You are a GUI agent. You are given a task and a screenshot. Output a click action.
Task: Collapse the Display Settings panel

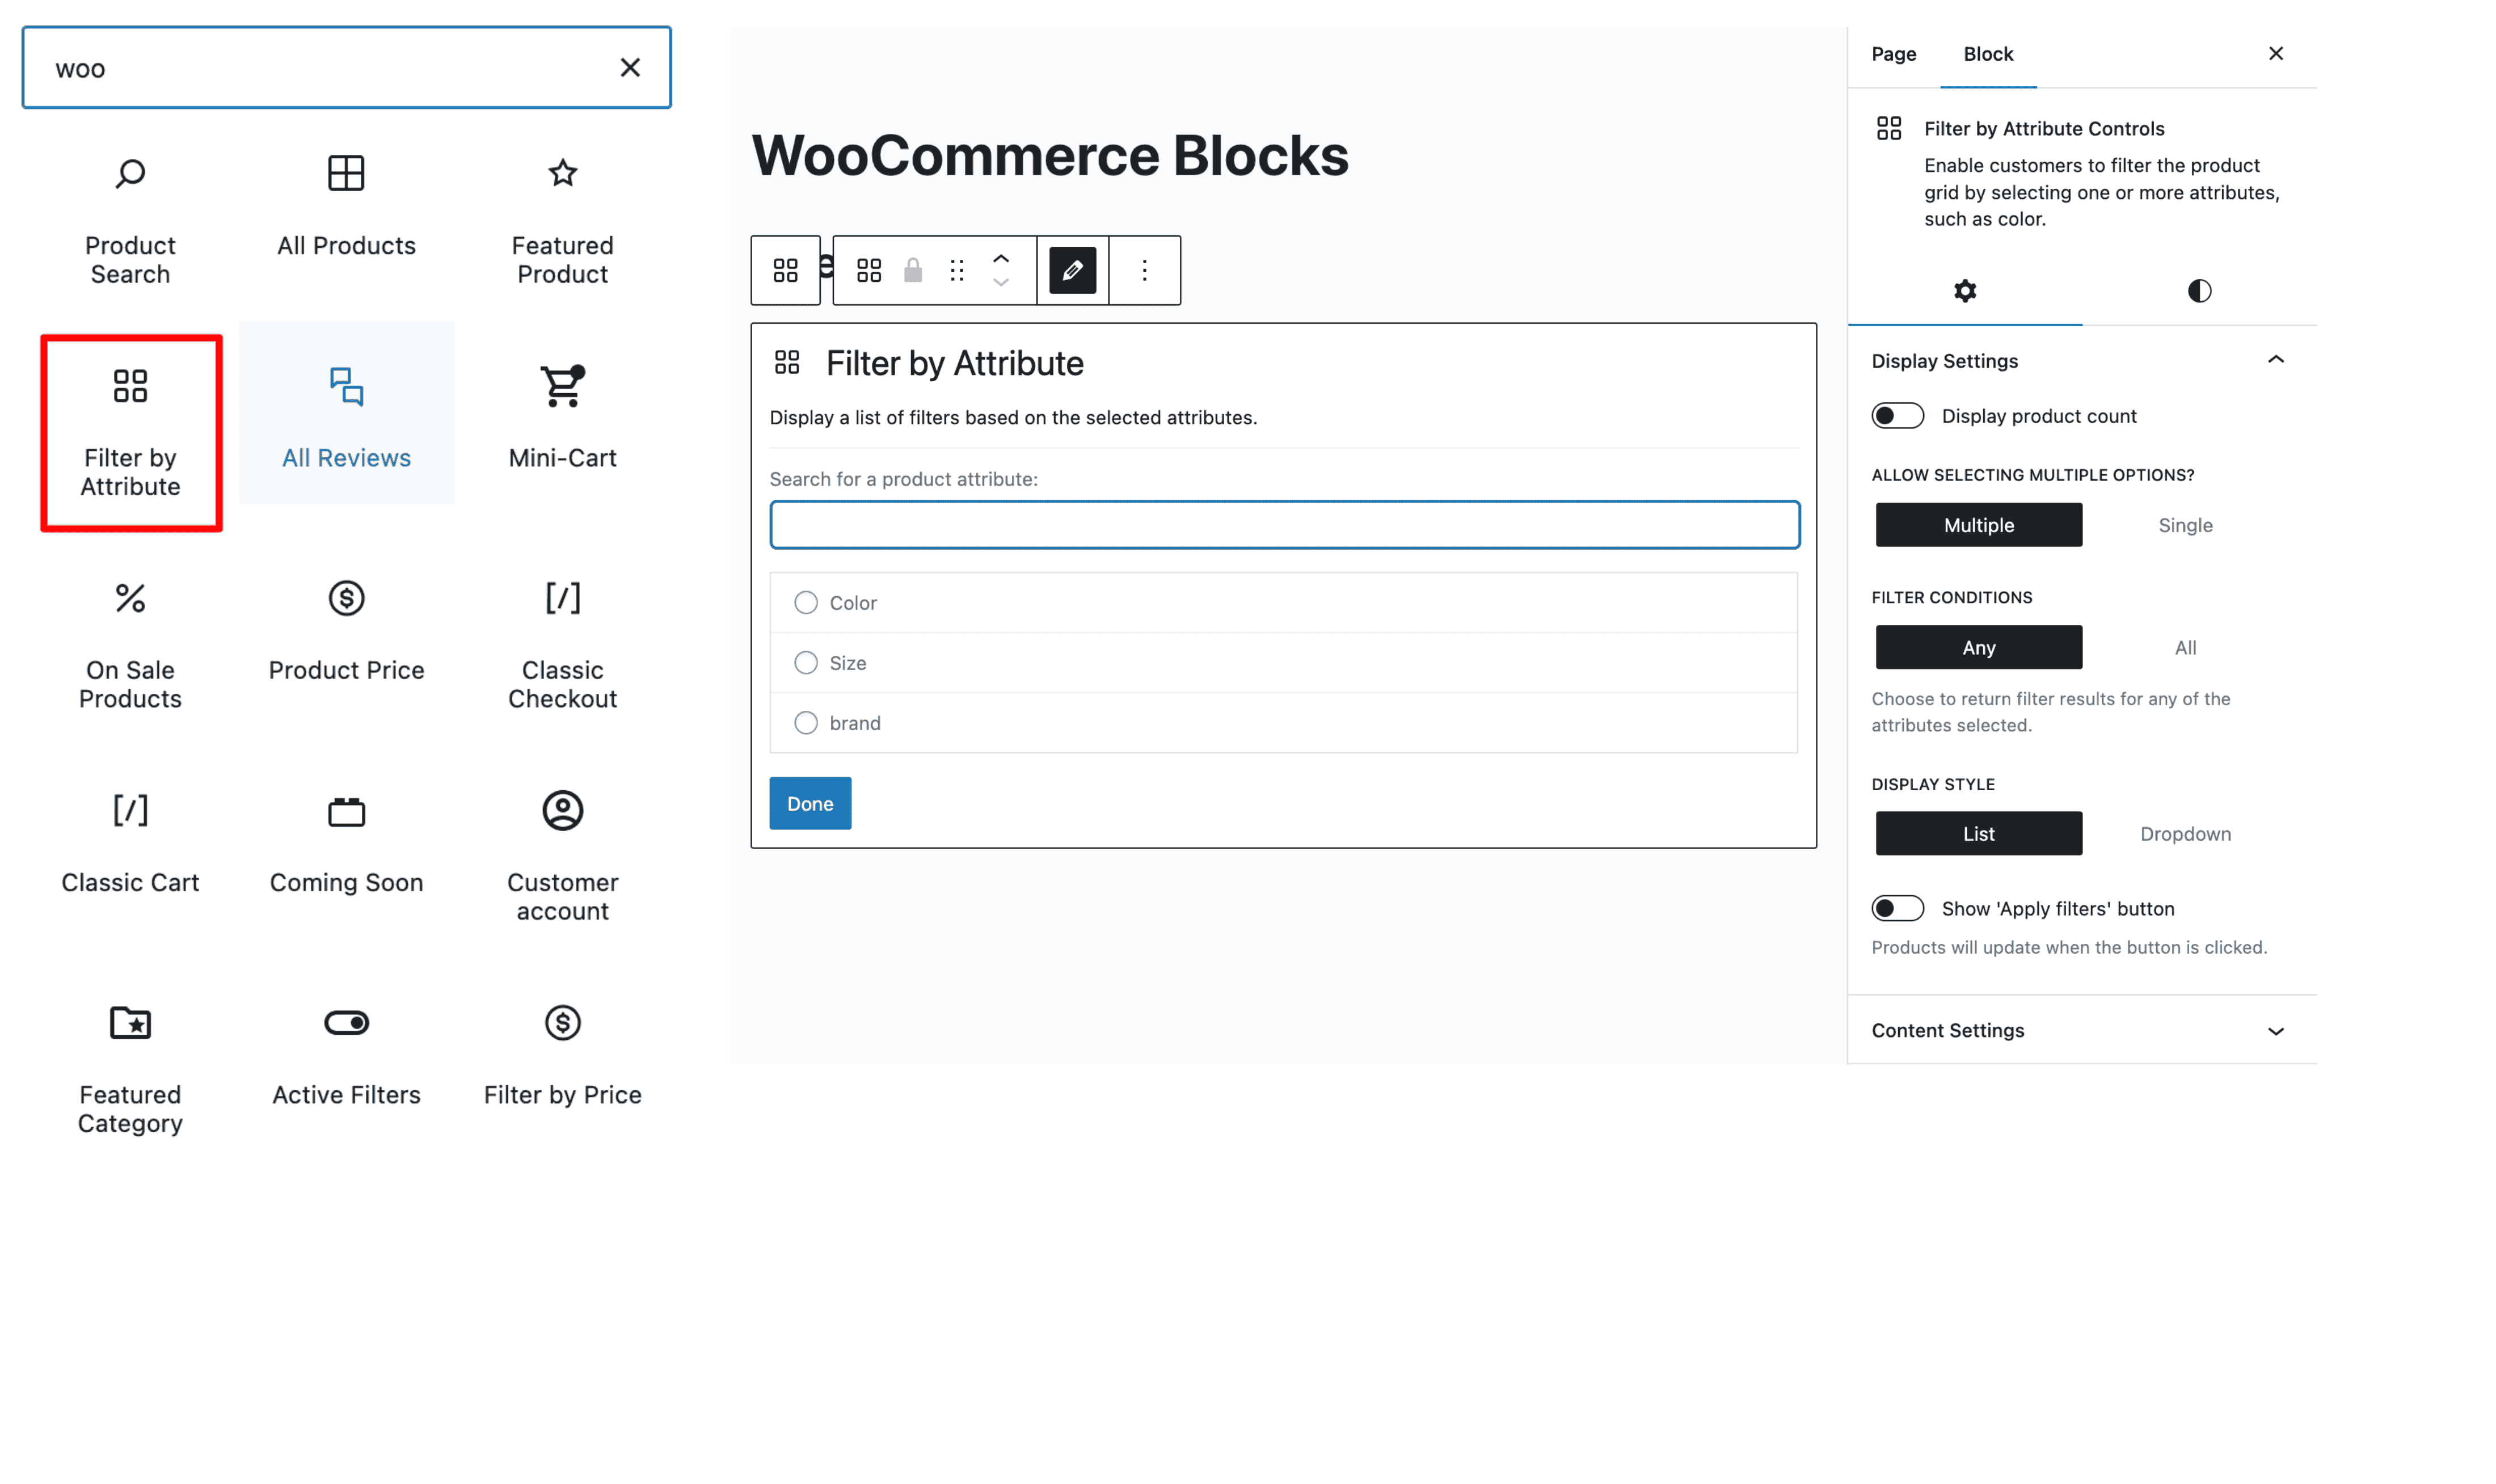(2081, 361)
